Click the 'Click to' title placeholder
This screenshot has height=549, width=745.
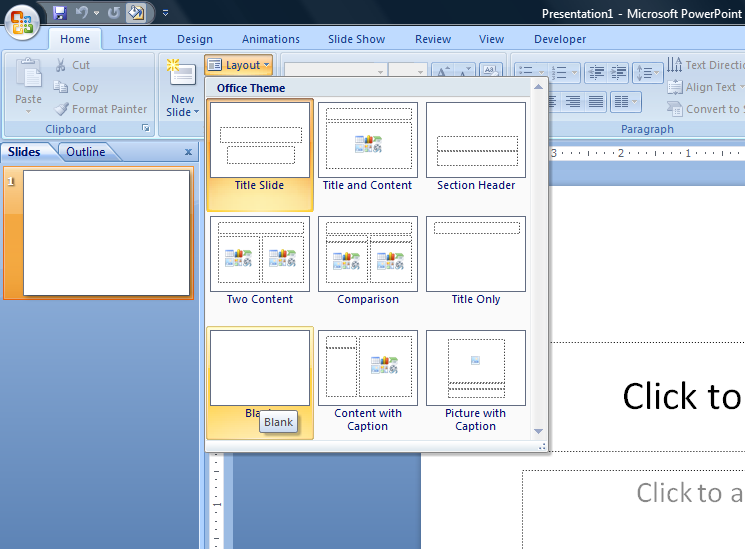point(681,395)
